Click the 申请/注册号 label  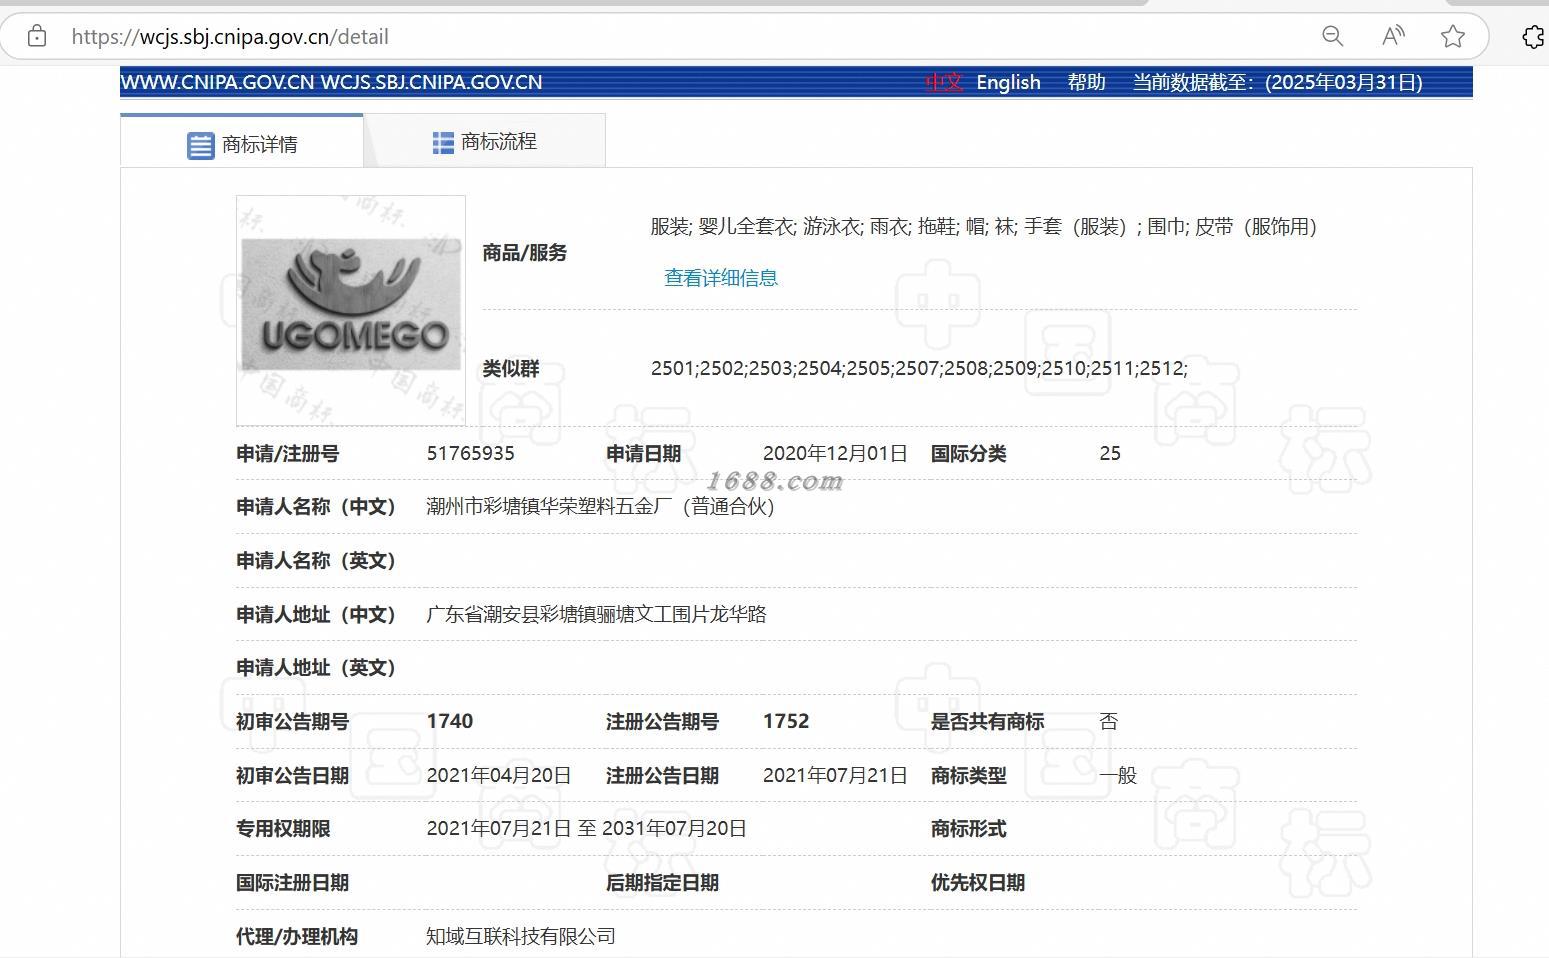(288, 453)
